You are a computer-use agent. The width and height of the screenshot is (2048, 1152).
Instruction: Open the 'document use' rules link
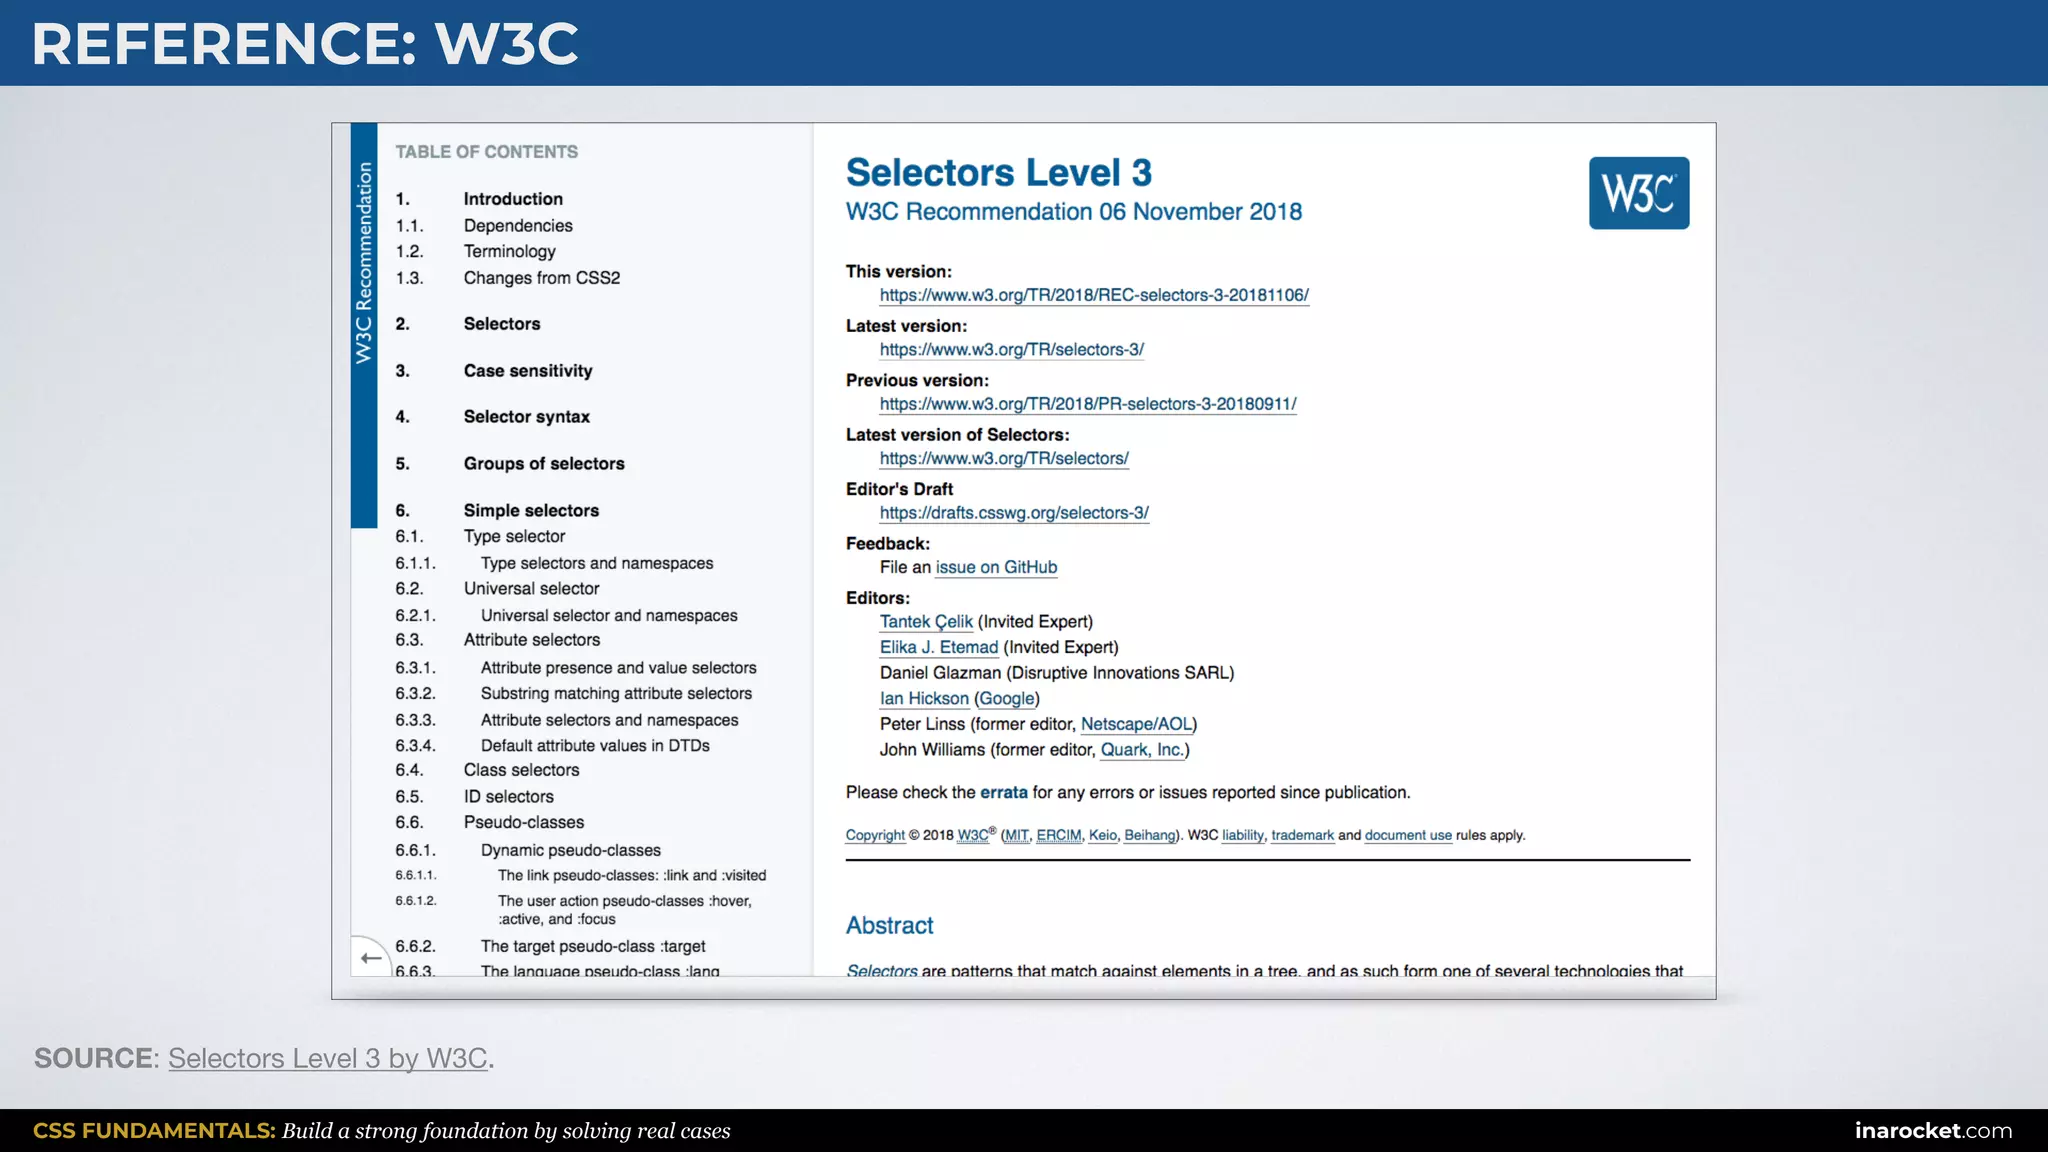(x=1407, y=835)
